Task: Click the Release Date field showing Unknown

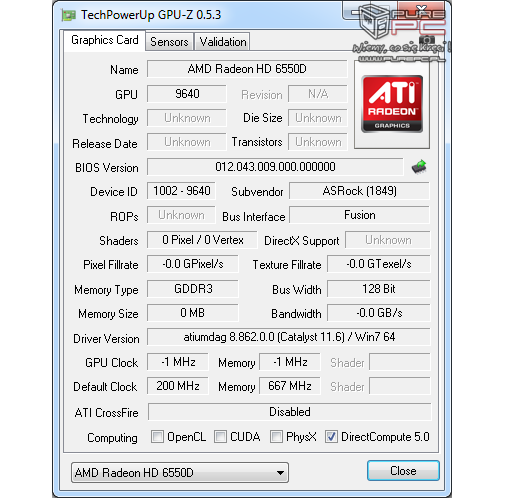Action: click(187, 142)
